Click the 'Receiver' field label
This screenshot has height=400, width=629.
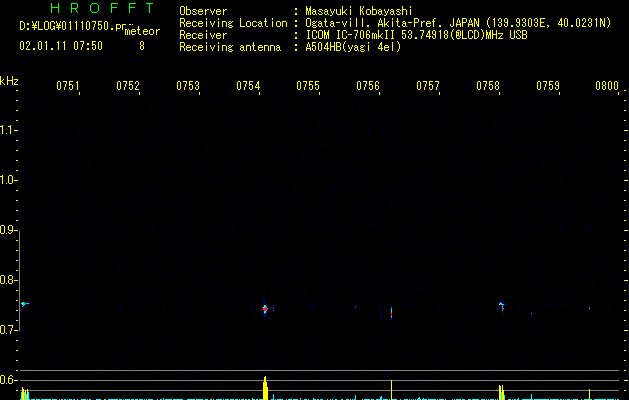click(203, 35)
